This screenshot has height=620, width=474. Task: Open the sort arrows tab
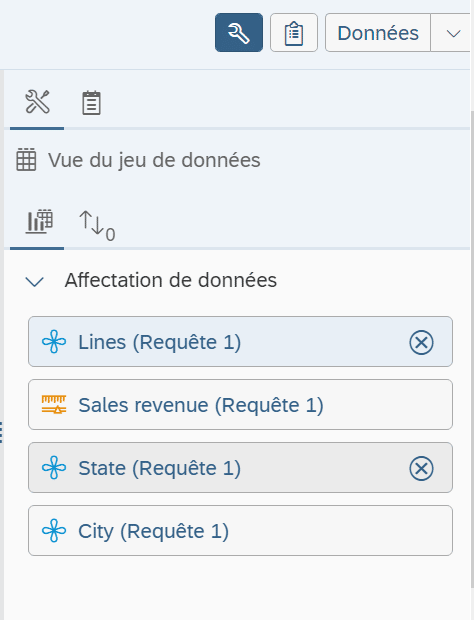[x=97, y=226]
